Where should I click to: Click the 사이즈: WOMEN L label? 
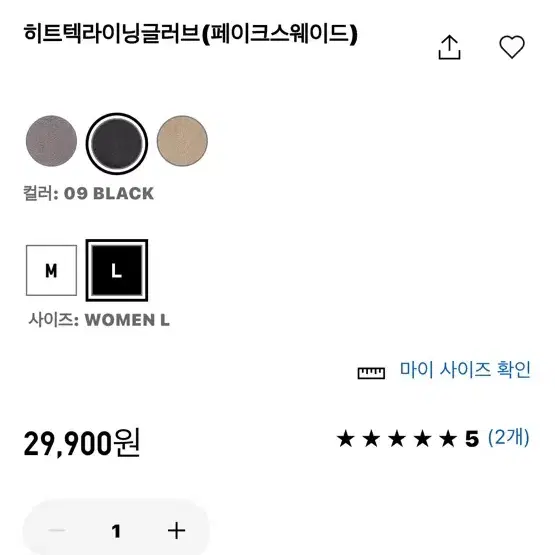(99, 320)
